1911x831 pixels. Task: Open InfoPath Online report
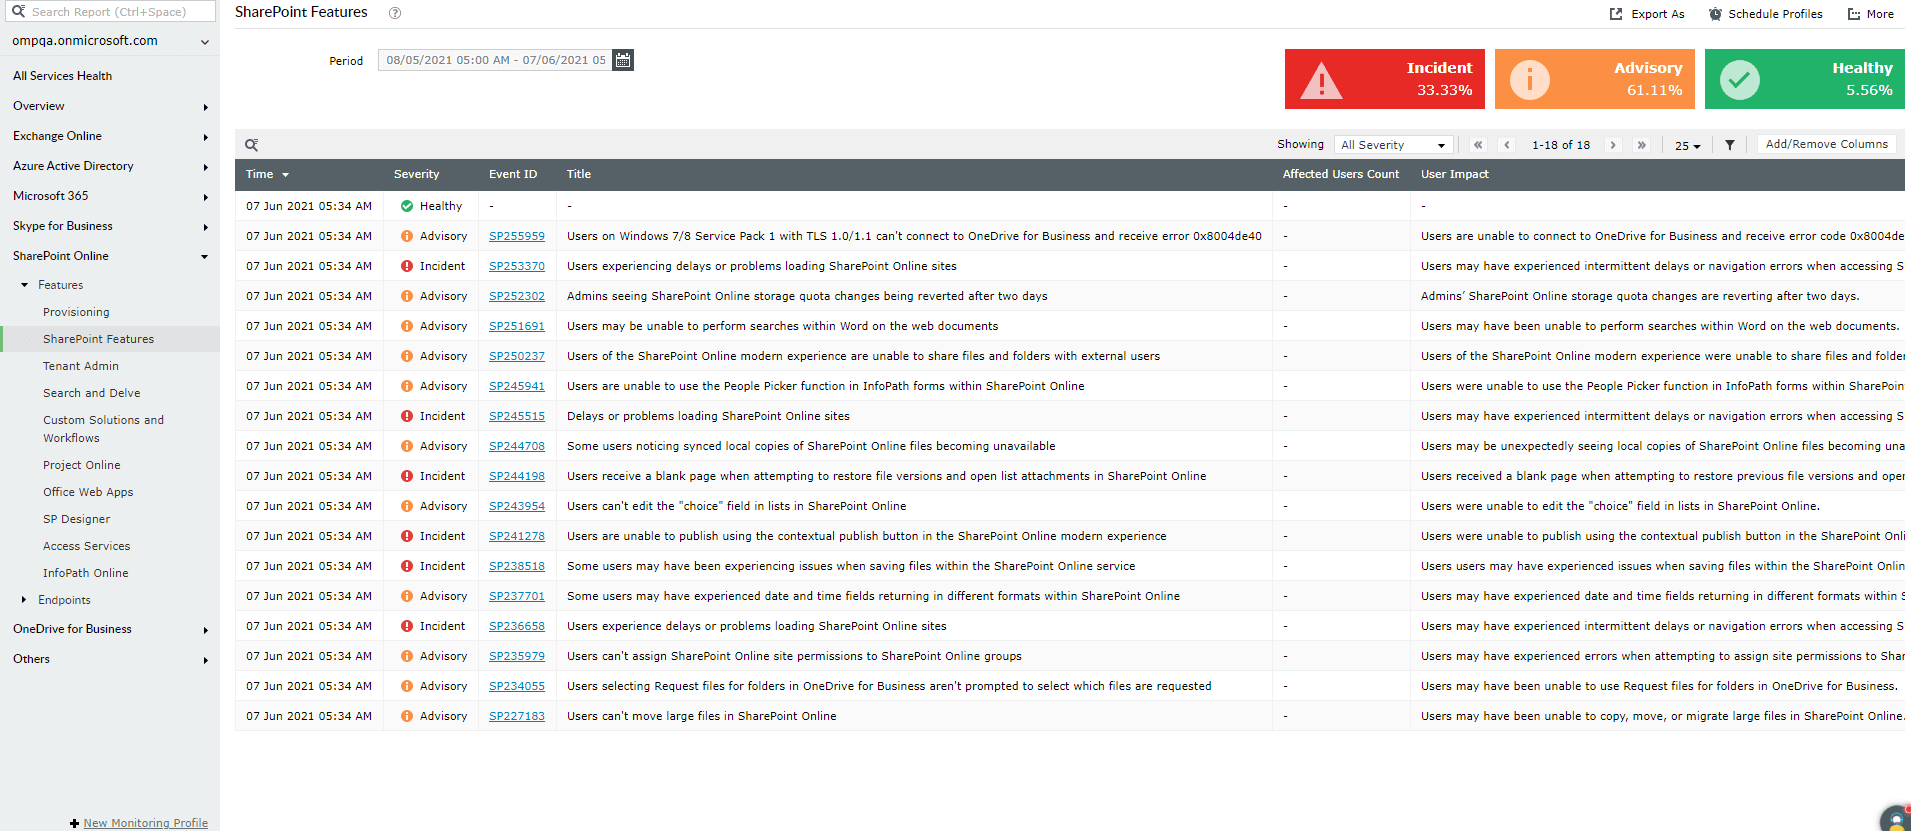tap(86, 573)
